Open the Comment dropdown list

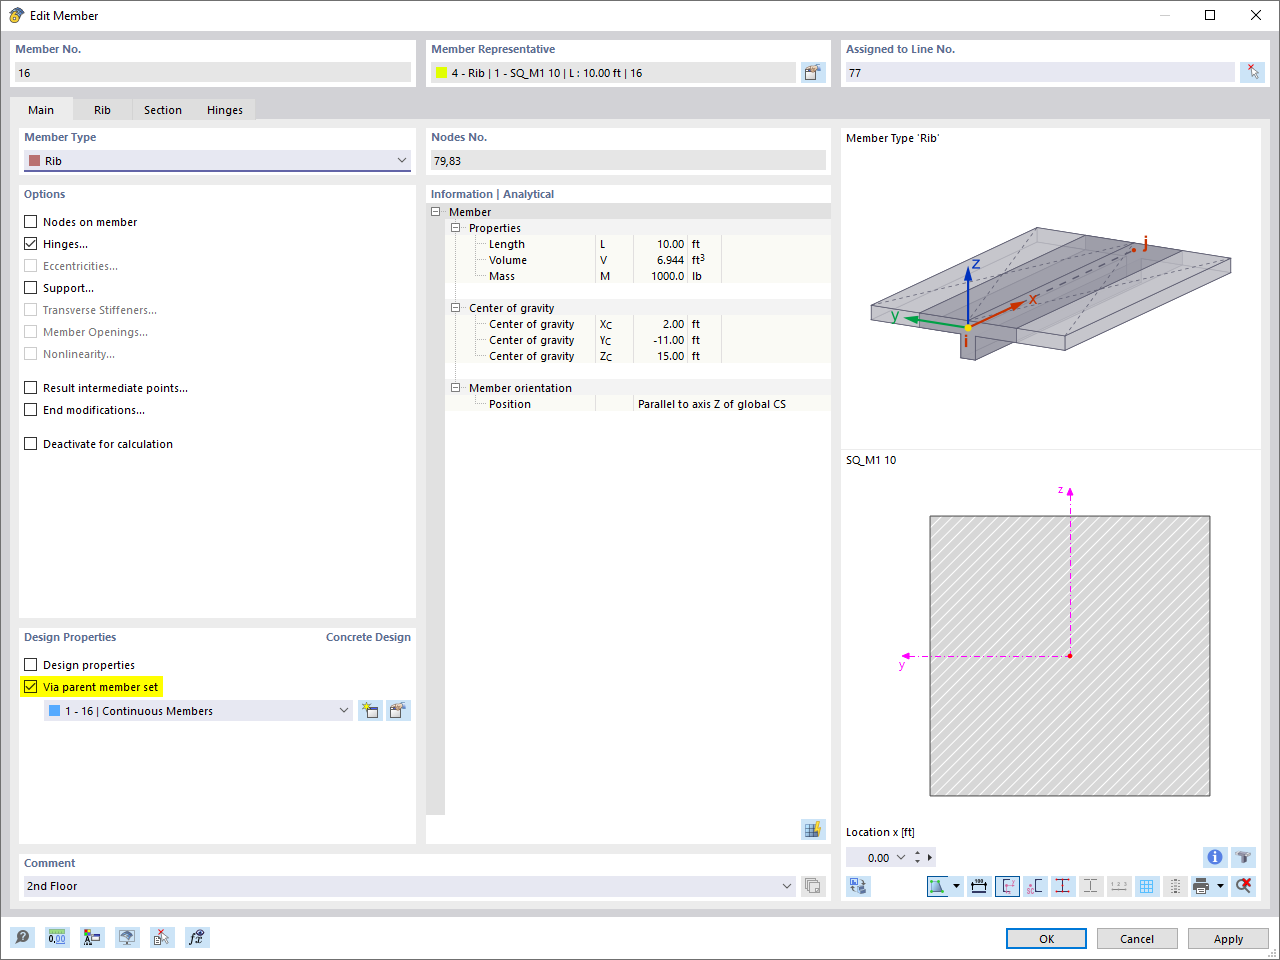(x=787, y=886)
